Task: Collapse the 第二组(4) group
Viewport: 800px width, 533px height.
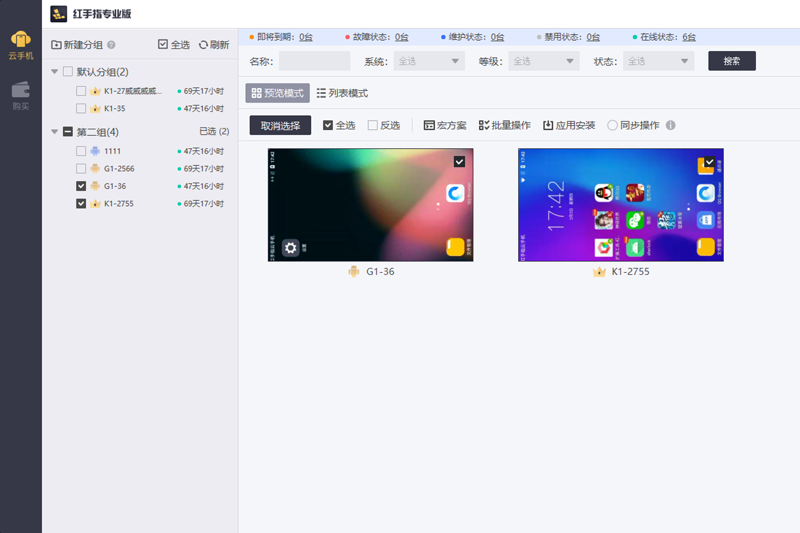Action: point(55,132)
